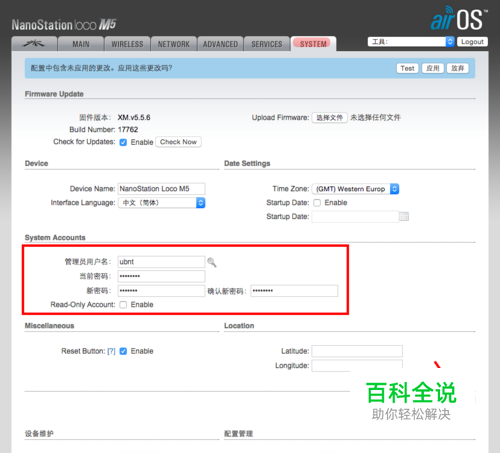Click the 配置管理 section heading
Screen dimensions: 500x453
point(238,434)
